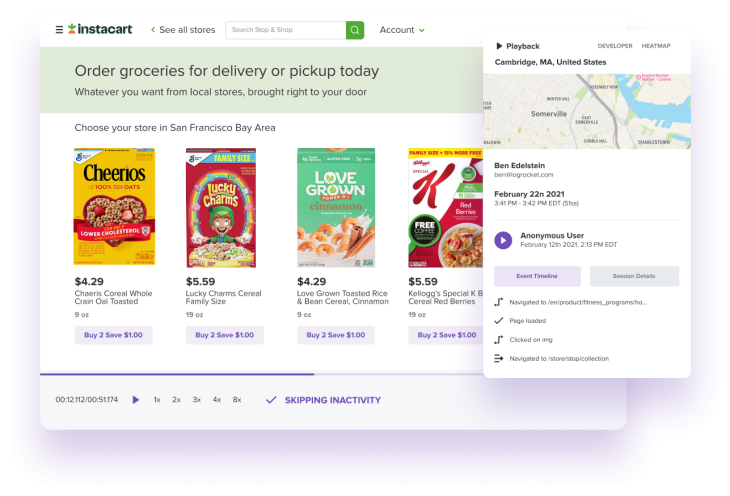
Task: Click the ben@logrocket.com email
Action: click(x=524, y=175)
